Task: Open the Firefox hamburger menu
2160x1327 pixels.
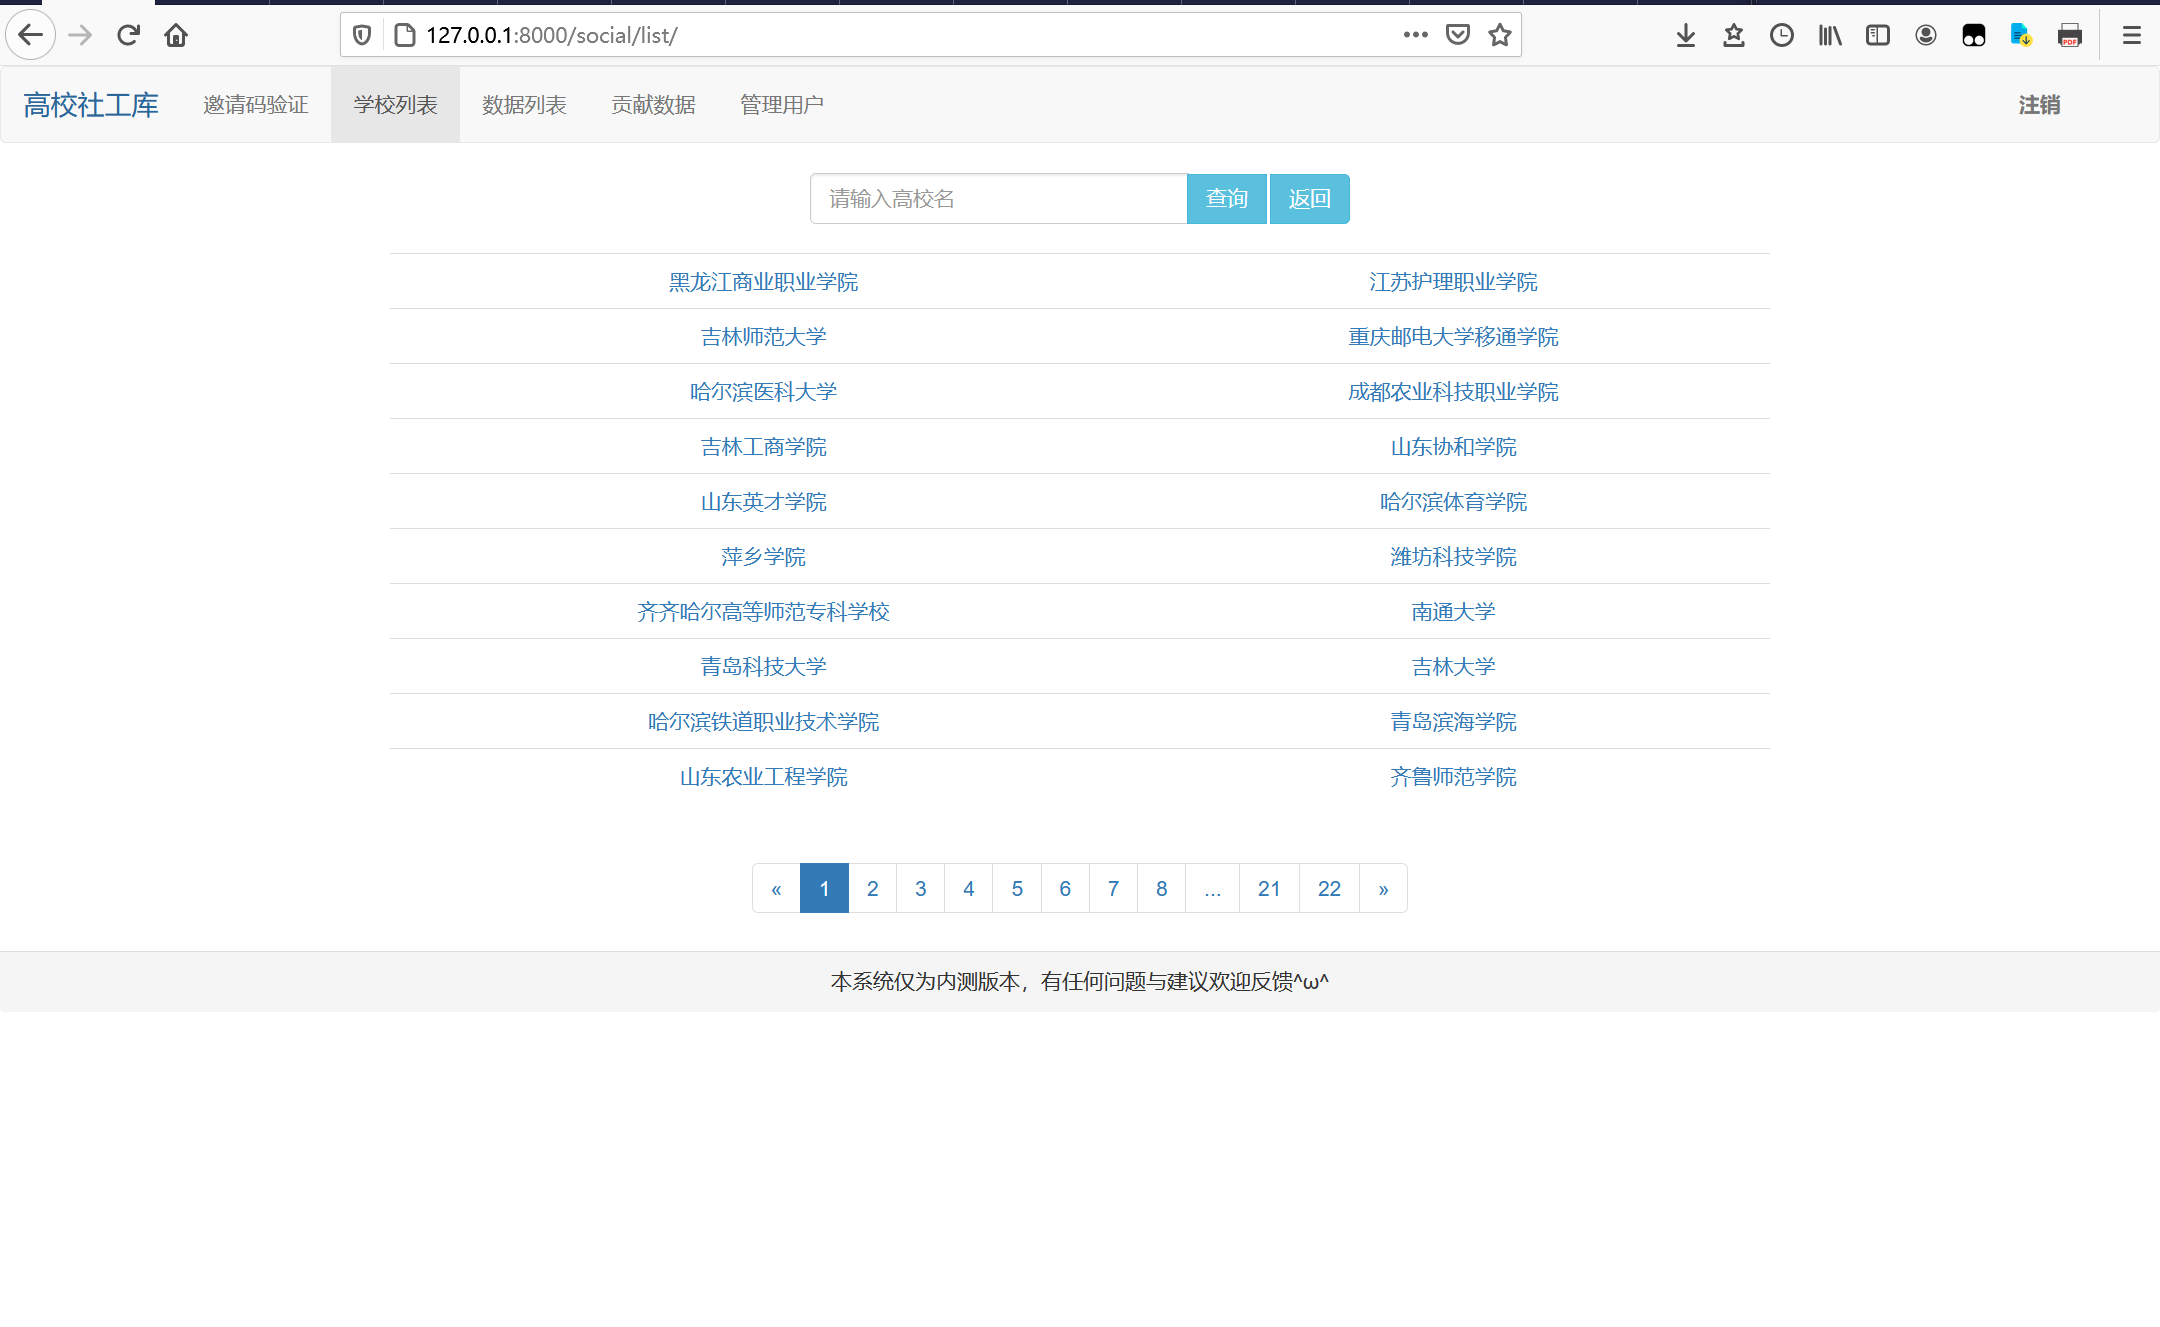Action: coord(2131,35)
